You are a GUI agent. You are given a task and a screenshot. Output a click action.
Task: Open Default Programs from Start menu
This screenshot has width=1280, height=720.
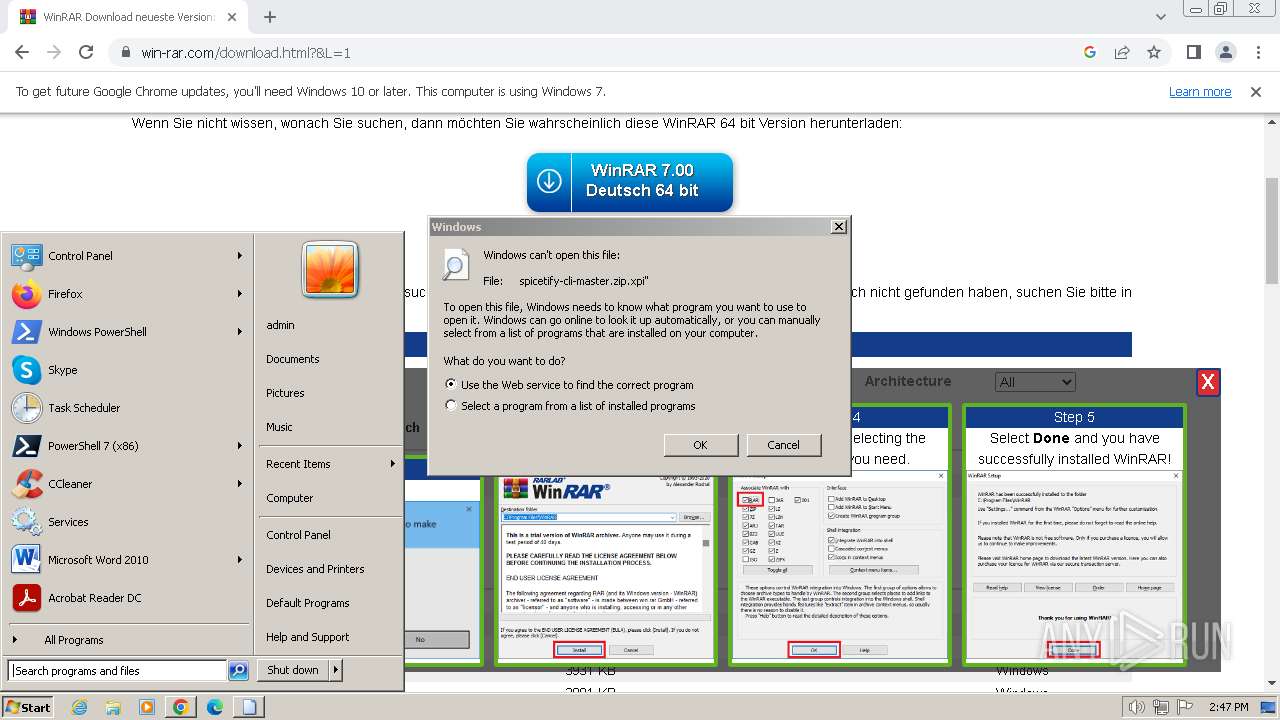click(x=308, y=603)
